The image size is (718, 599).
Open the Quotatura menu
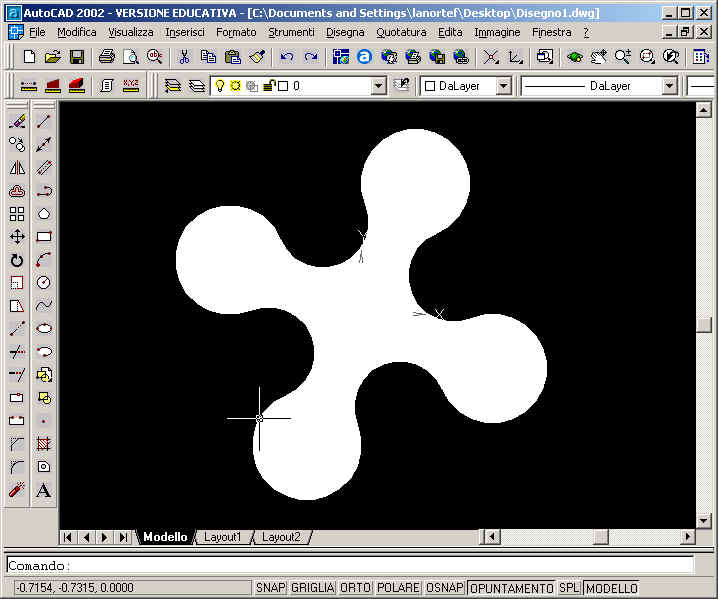pos(401,32)
